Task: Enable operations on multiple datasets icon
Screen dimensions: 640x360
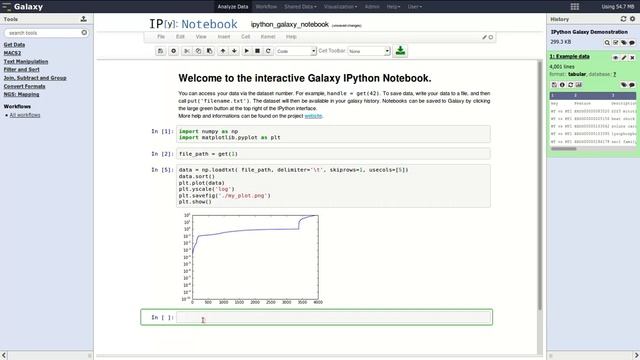Action: [616, 43]
